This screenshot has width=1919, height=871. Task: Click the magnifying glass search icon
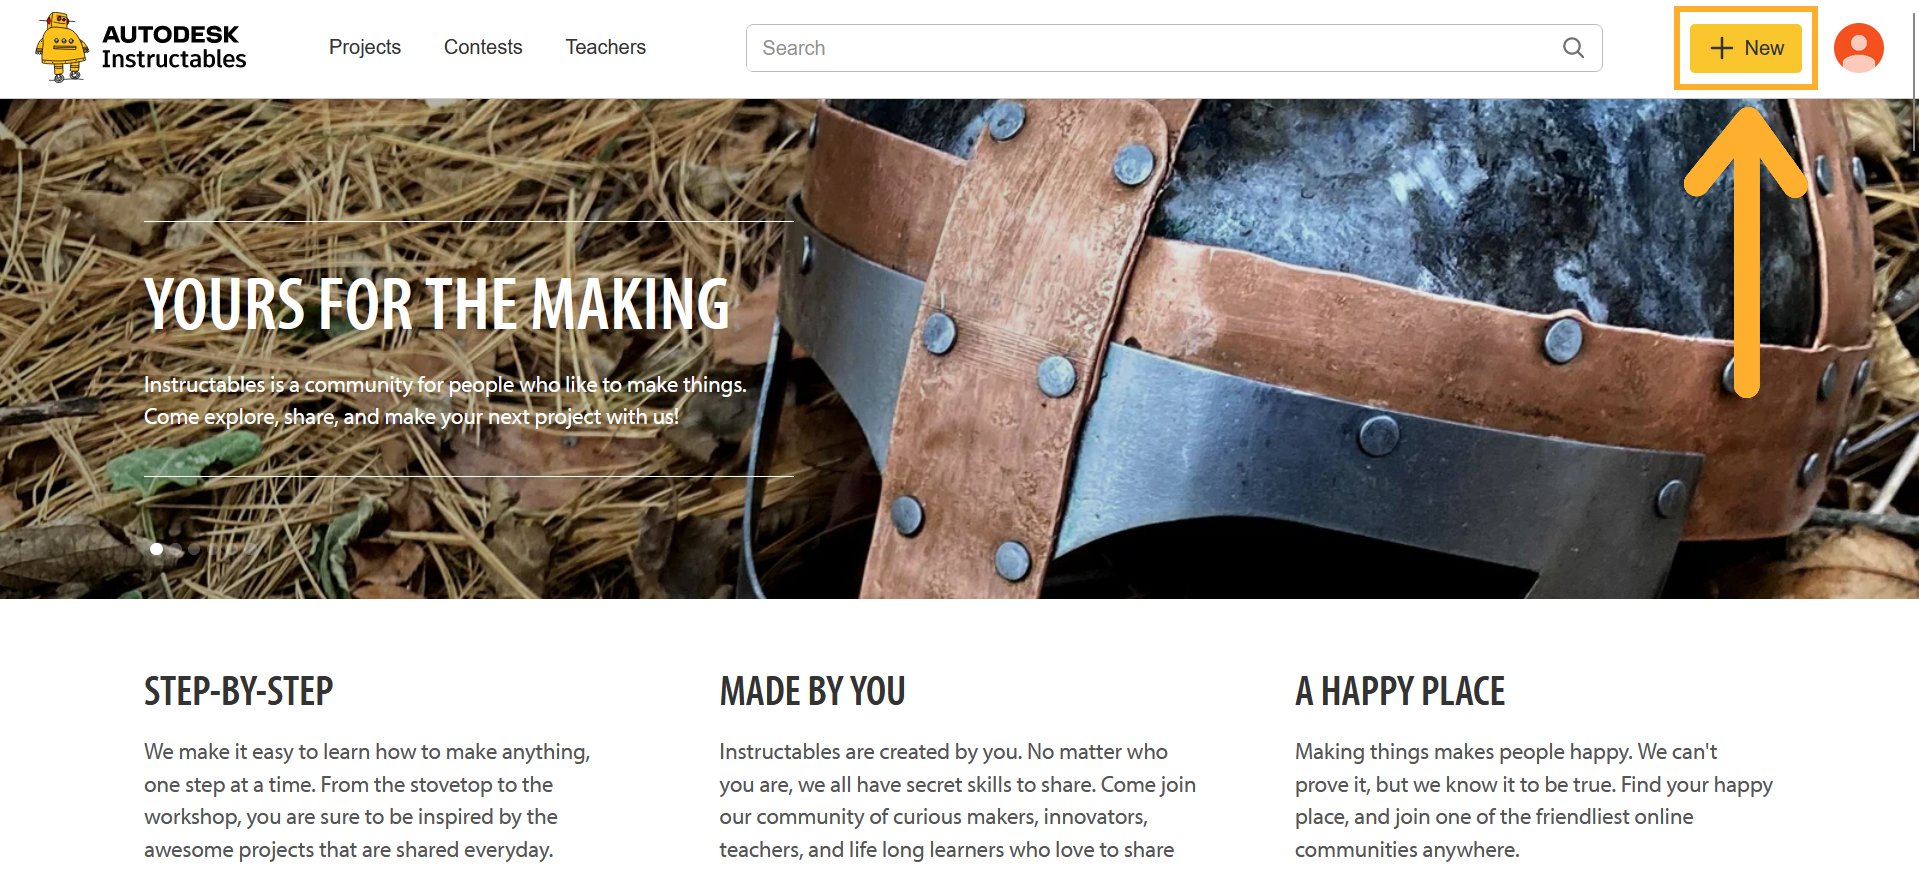tap(1573, 48)
